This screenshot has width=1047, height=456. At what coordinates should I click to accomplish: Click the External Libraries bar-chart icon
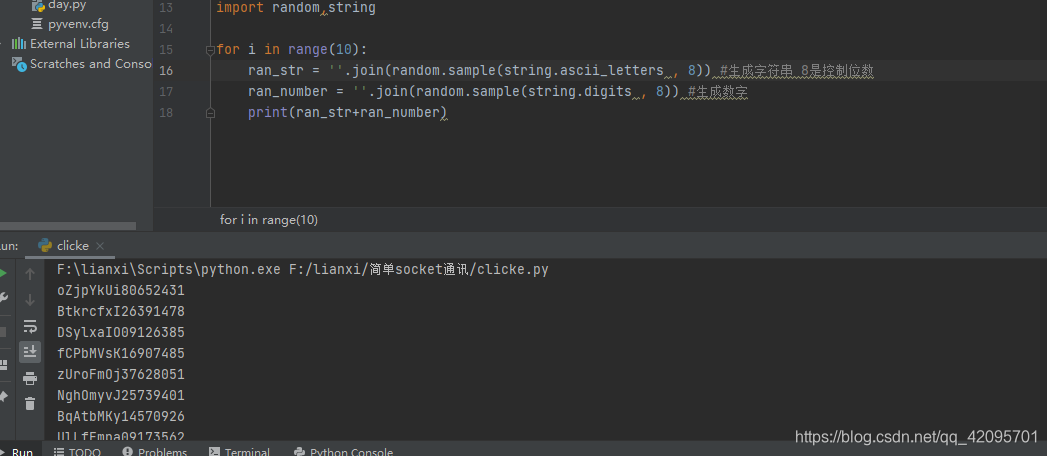pos(19,44)
